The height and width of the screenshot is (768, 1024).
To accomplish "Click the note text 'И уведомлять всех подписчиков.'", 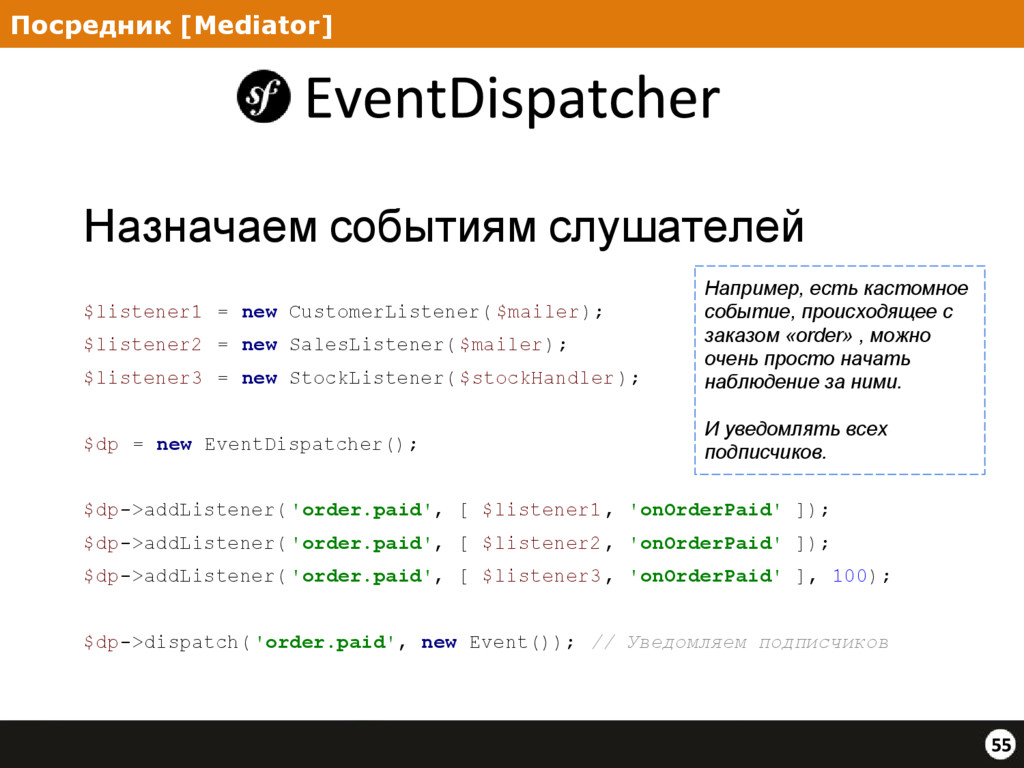I will pos(795,440).
